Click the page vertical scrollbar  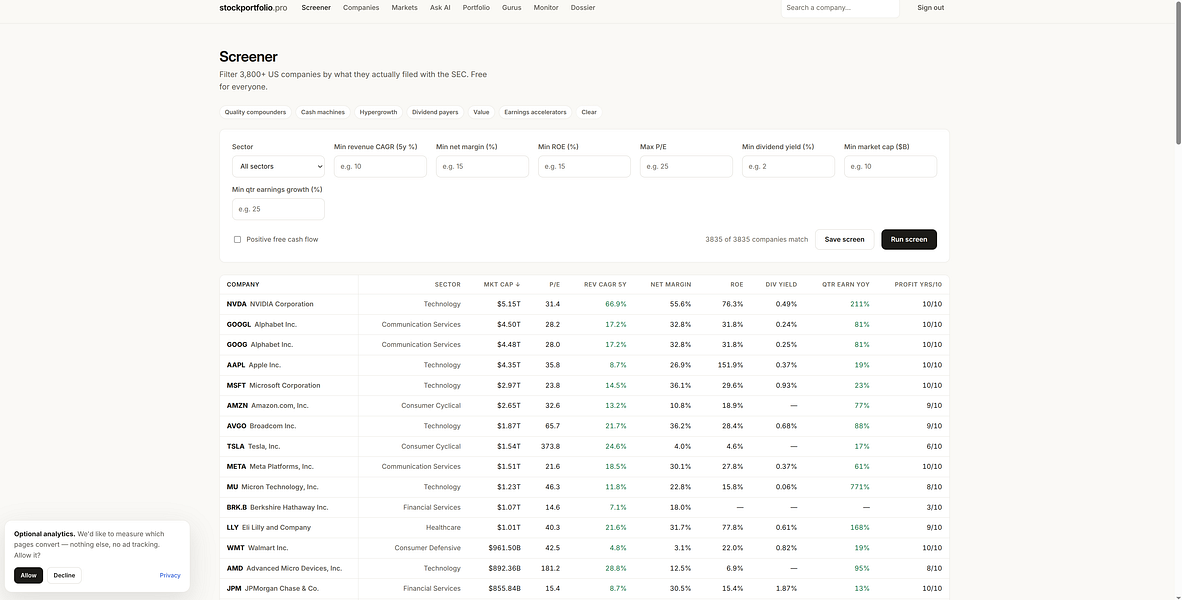tap(1178, 72)
